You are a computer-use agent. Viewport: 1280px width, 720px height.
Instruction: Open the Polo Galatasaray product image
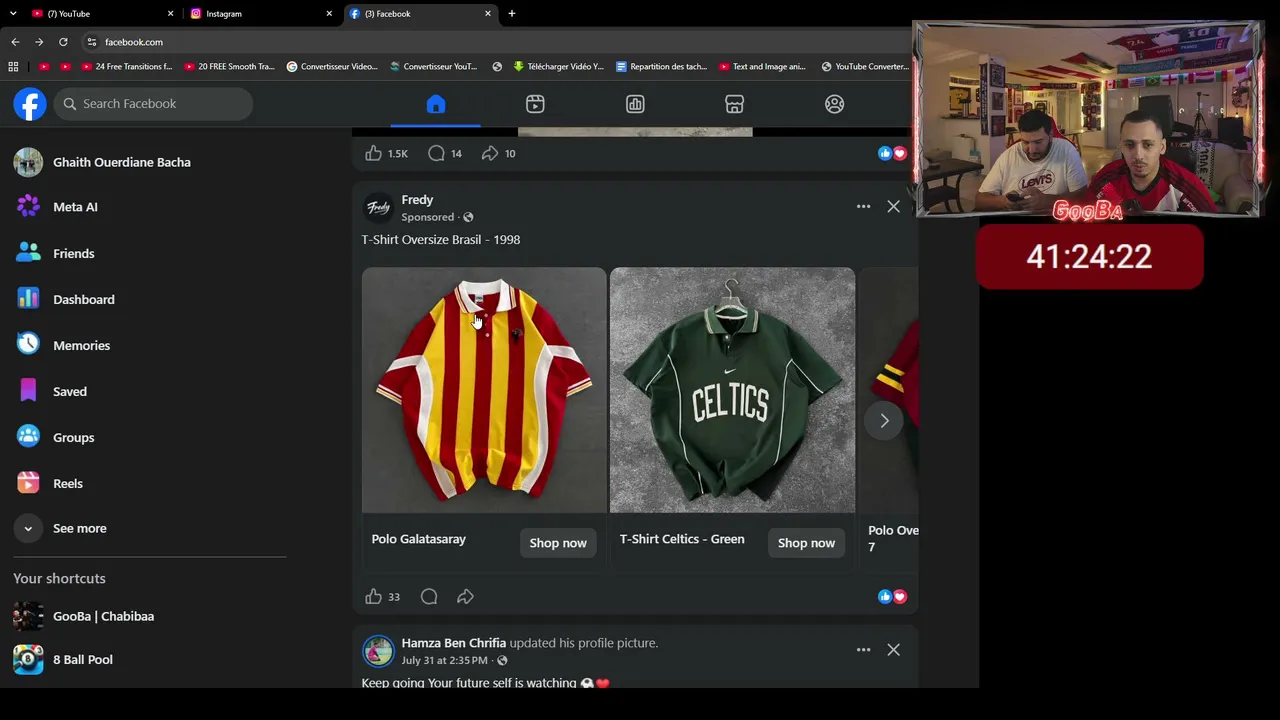point(484,390)
